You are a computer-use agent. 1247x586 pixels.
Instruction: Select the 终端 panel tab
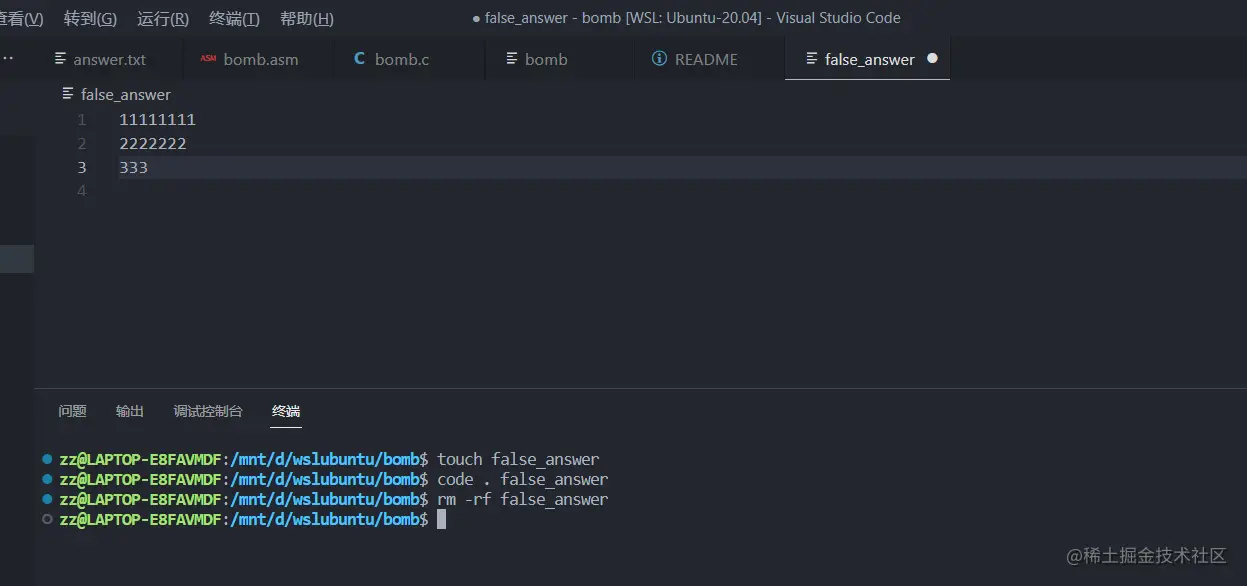pyautogui.click(x=286, y=411)
